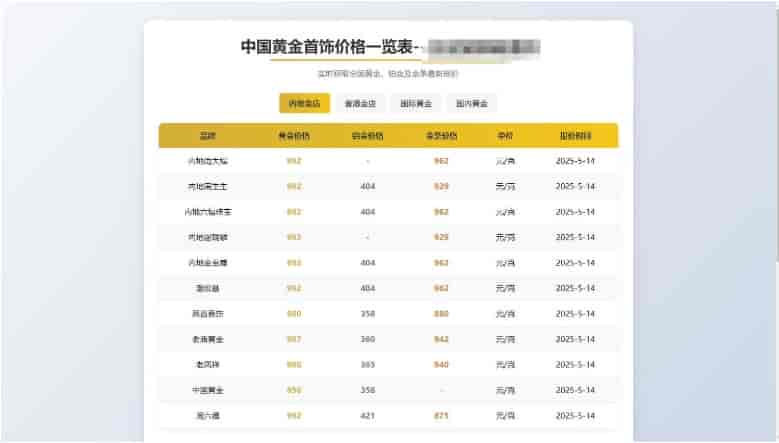Open the 国际黄金 tab
779x443 pixels.
point(416,103)
